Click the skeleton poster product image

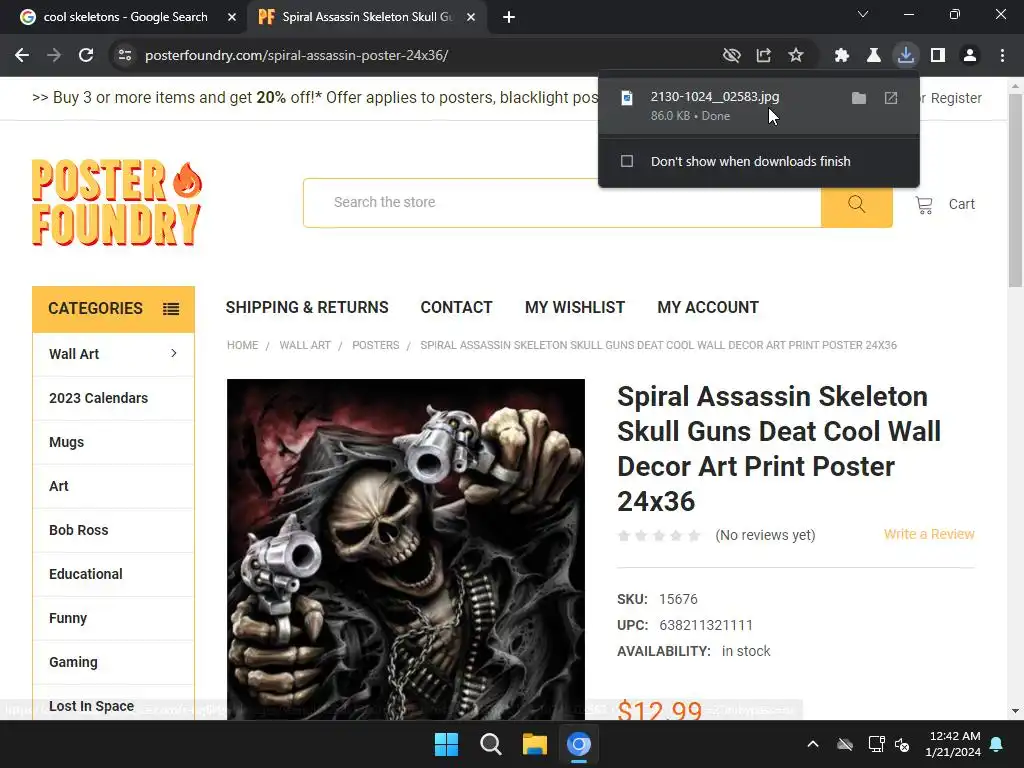tap(406, 549)
